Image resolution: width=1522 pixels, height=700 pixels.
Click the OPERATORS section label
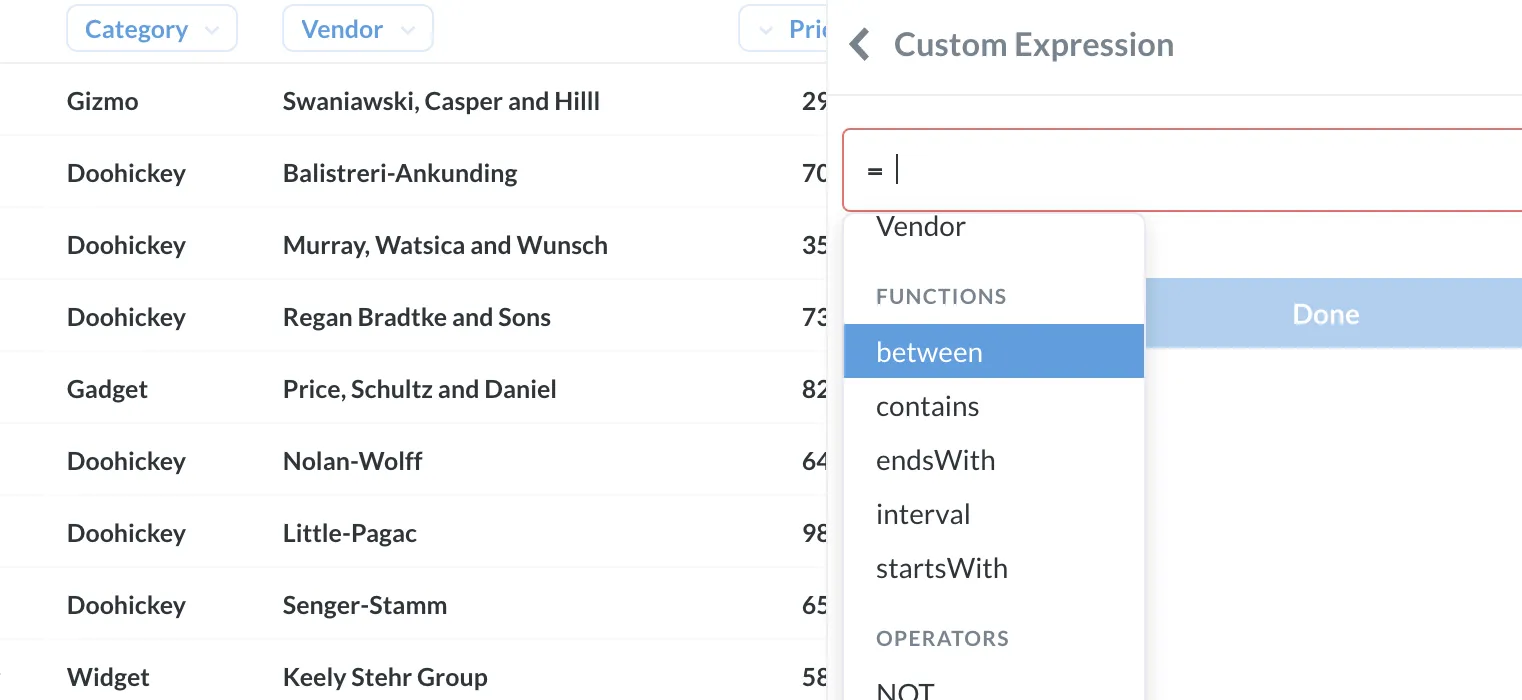942,638
